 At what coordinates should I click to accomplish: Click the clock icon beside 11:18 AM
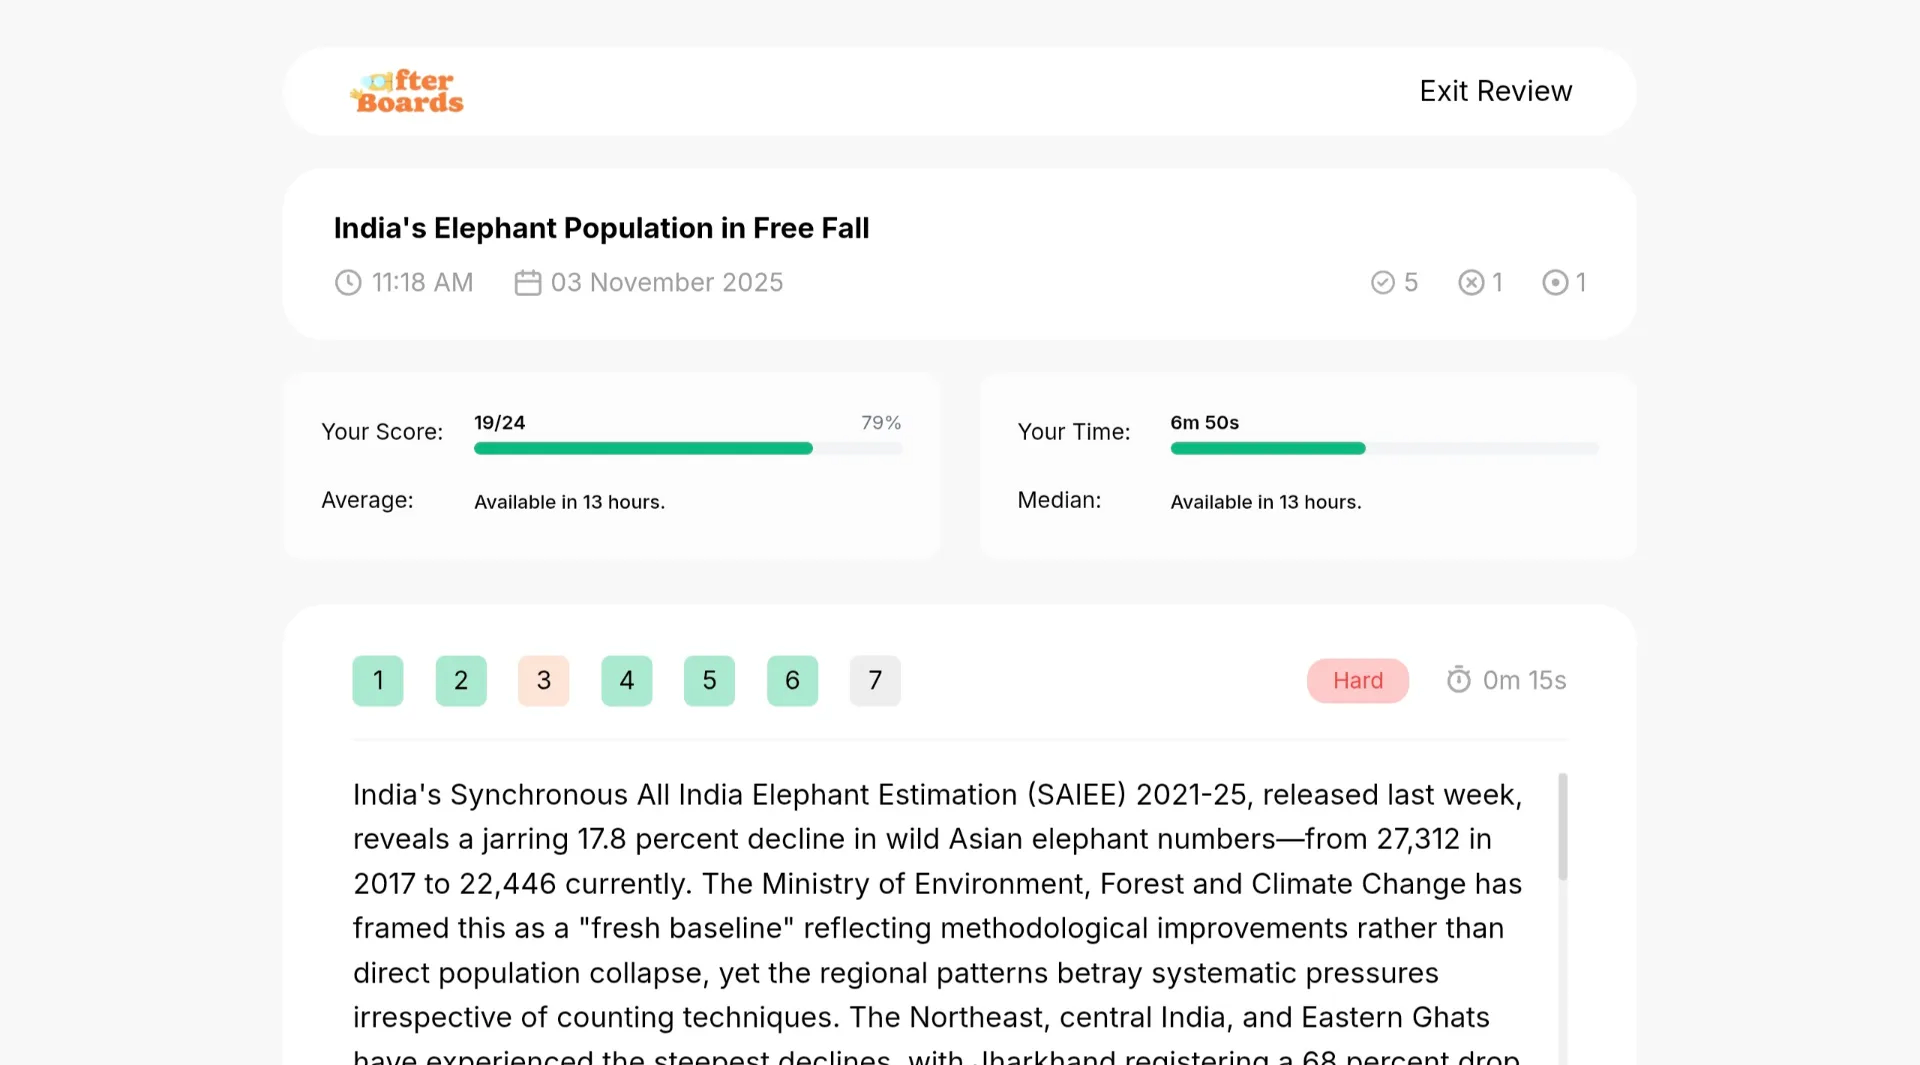click(x=348, y=283)
